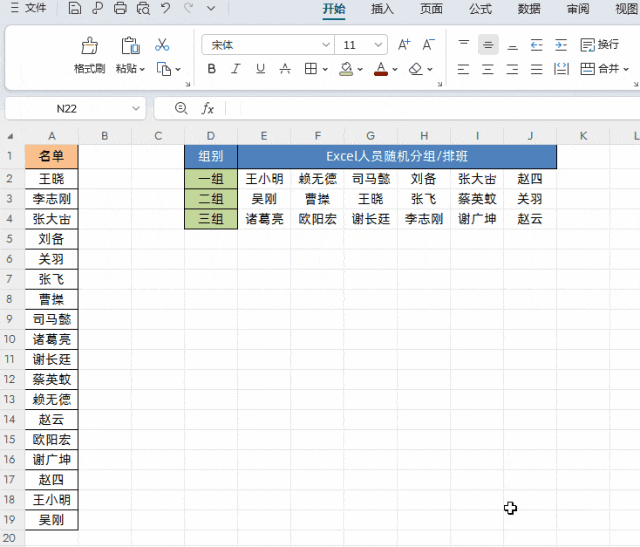640x547 pixels.
Task: Click the 合并 merge cells button
Action: pyautogui.click(x=599, y=69)
